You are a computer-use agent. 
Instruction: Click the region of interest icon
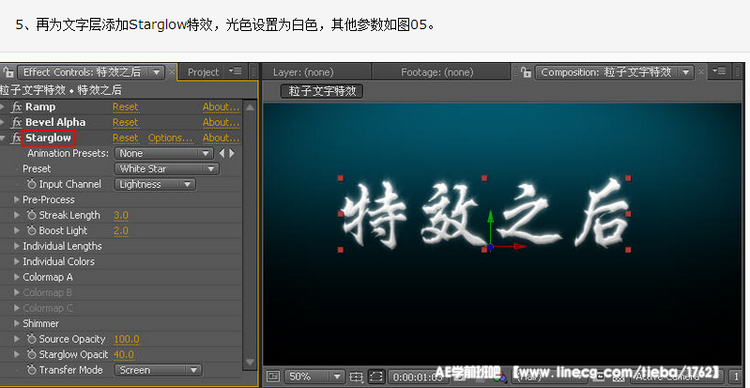(x=377, y=377)
